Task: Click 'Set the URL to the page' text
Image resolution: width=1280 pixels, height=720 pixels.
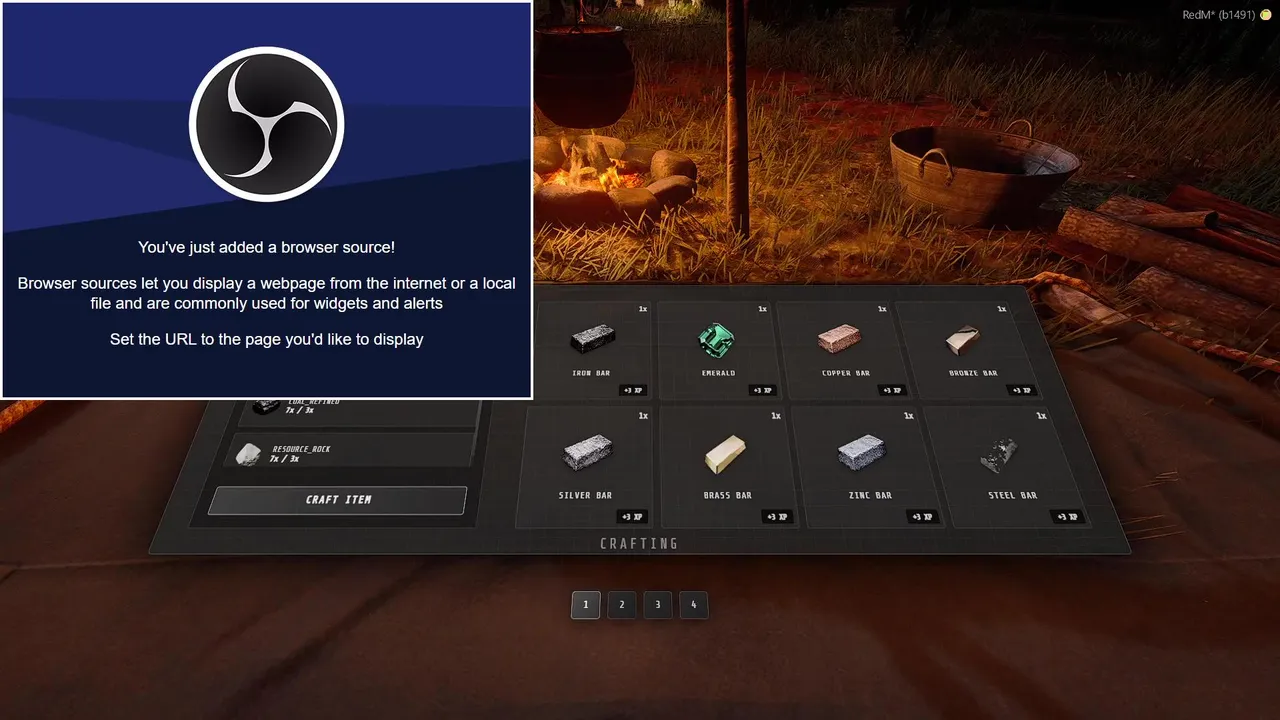Action: pos(267,339)
